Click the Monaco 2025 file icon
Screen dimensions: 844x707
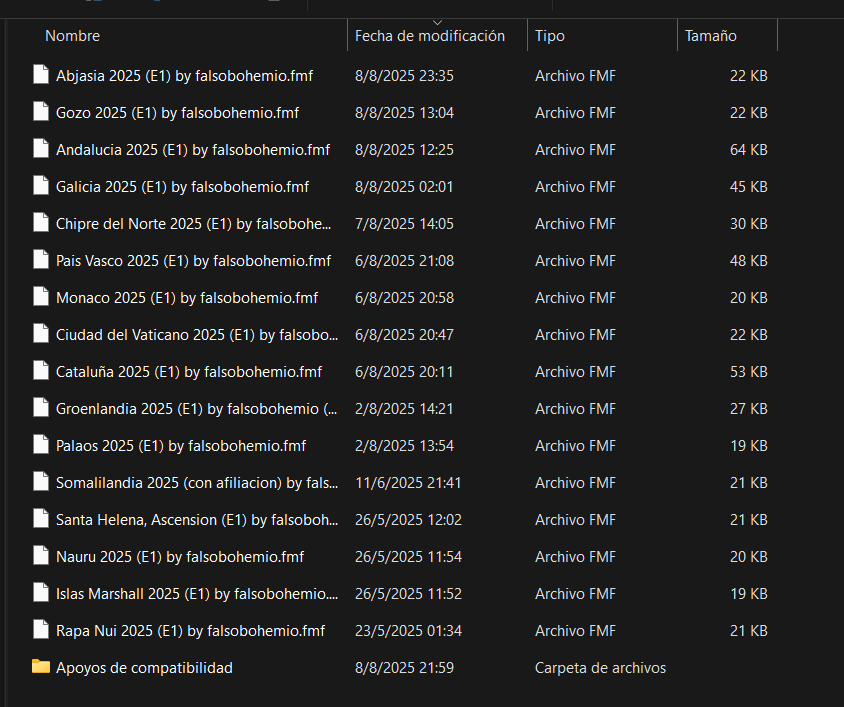tap(40, 297)
